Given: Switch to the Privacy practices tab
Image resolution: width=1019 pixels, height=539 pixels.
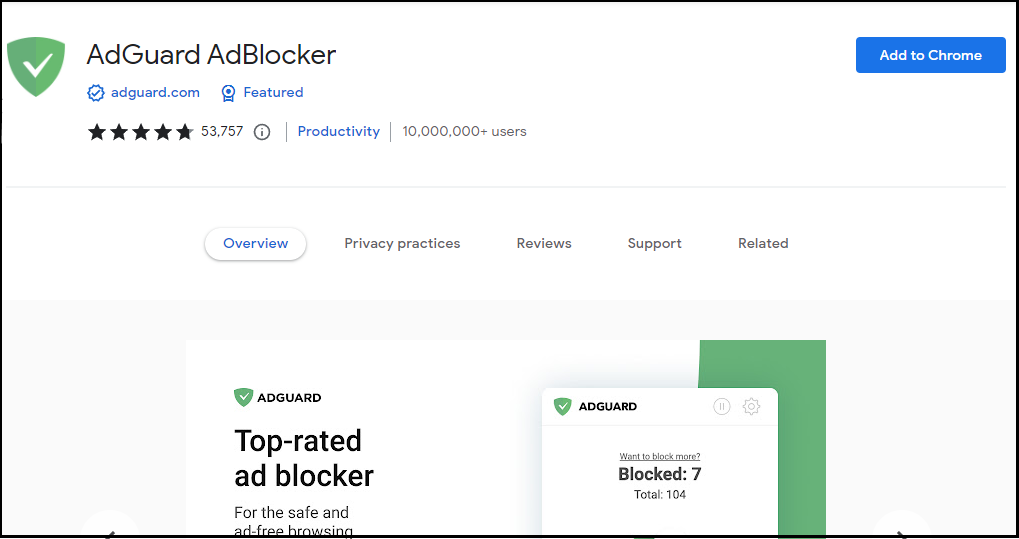Looking at the screenshot, I should 402,244.
